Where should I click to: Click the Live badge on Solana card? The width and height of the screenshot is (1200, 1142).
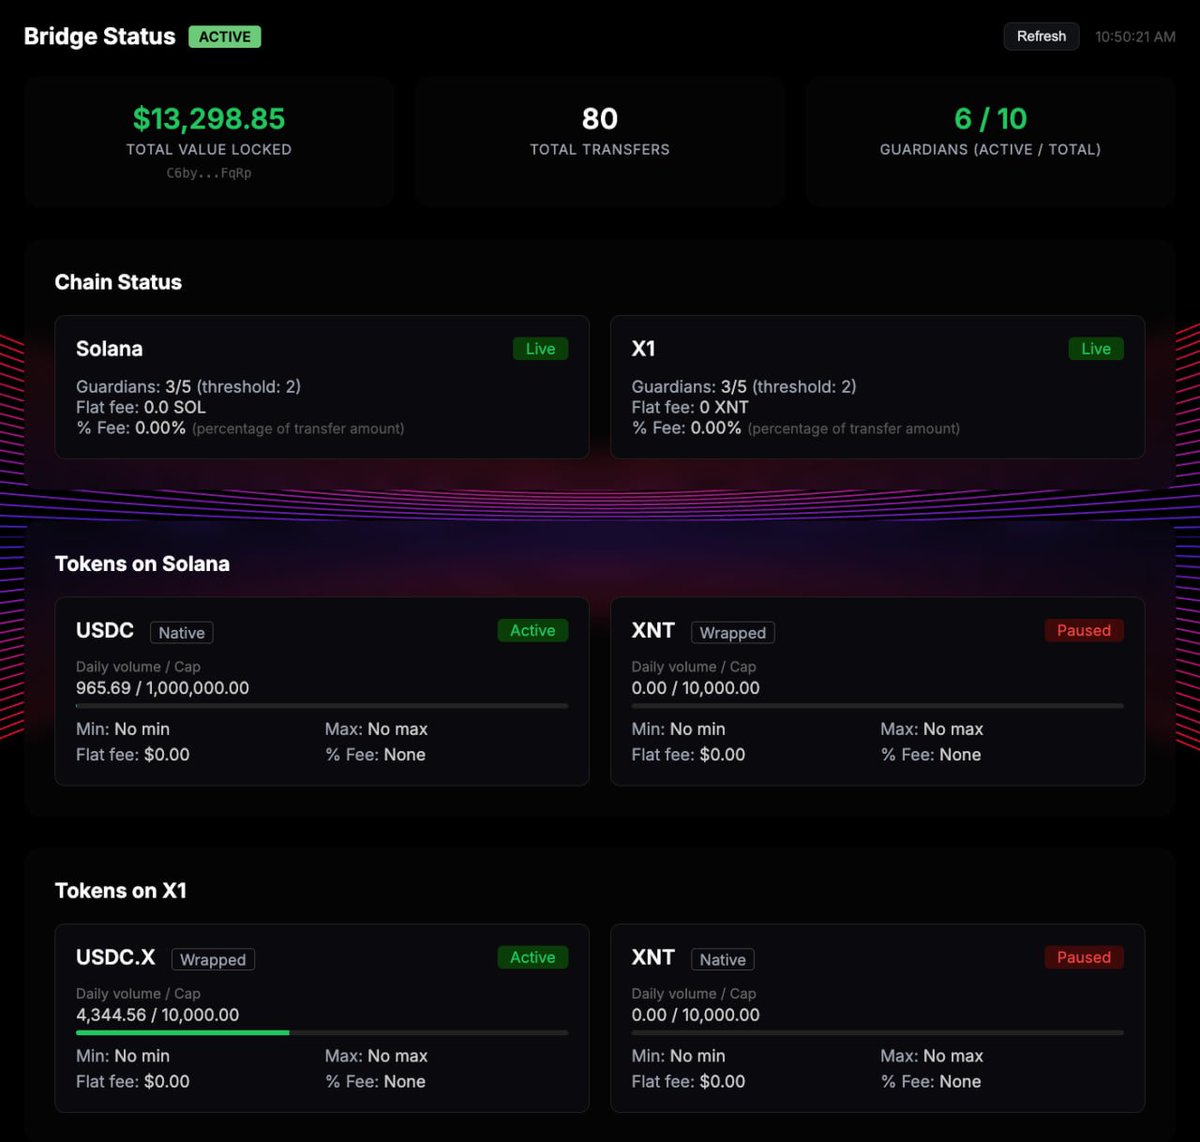point(540,349)
